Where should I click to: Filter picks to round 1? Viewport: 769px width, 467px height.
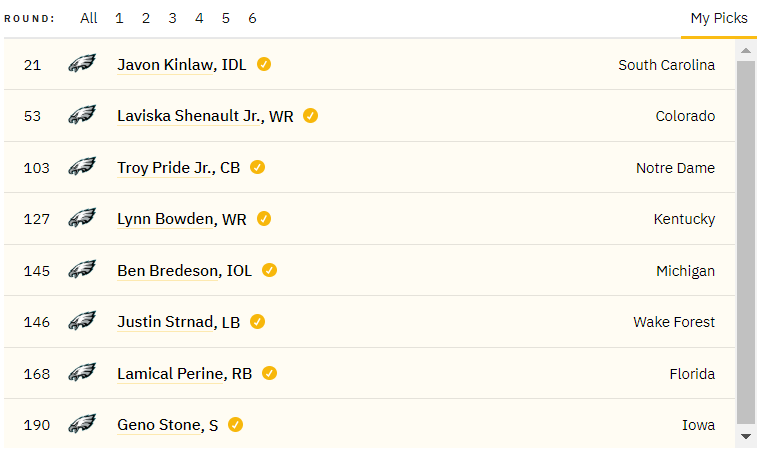click(119, 18)
